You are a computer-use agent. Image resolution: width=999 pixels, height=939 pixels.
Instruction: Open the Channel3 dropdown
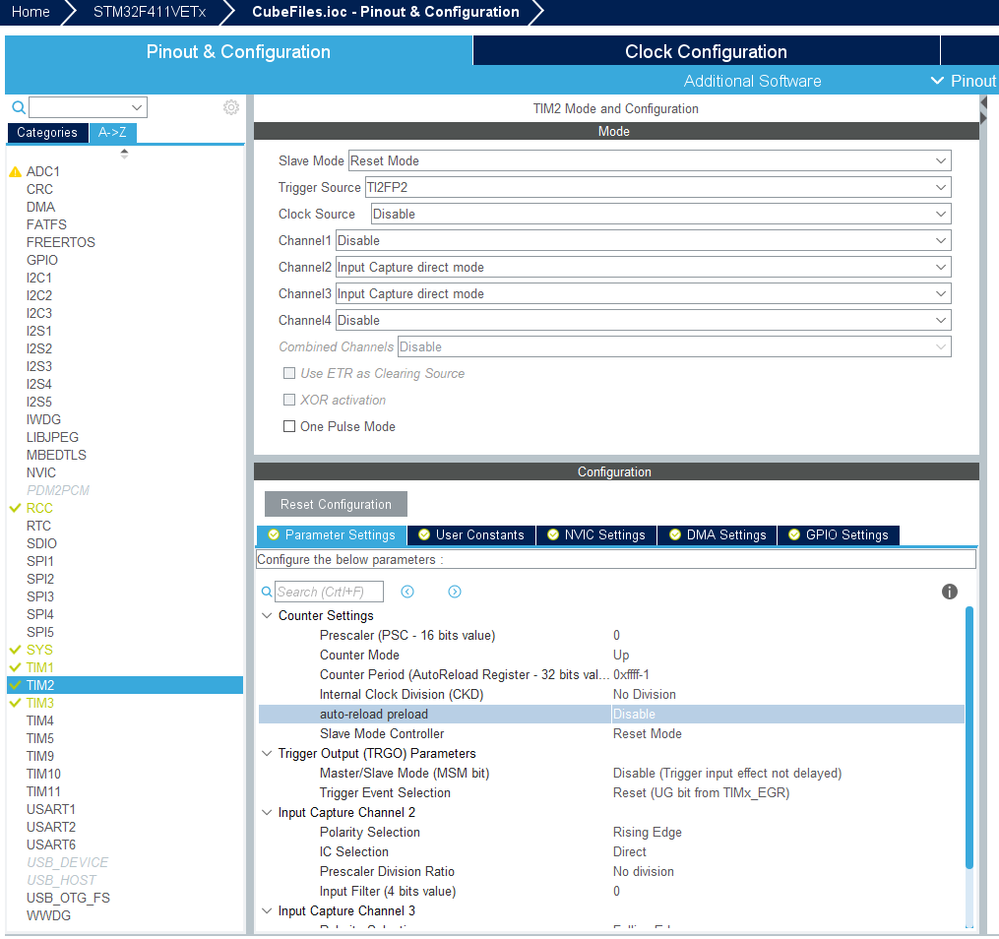click(x=643, y=294)
